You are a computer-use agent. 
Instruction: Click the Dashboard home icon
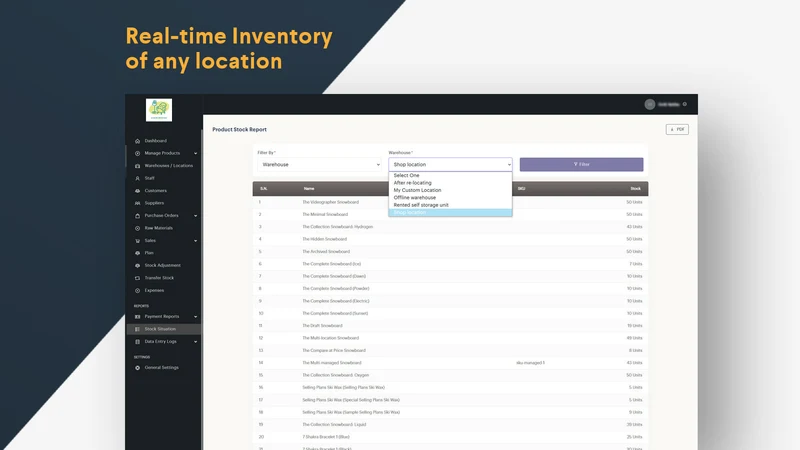(137, 141)
